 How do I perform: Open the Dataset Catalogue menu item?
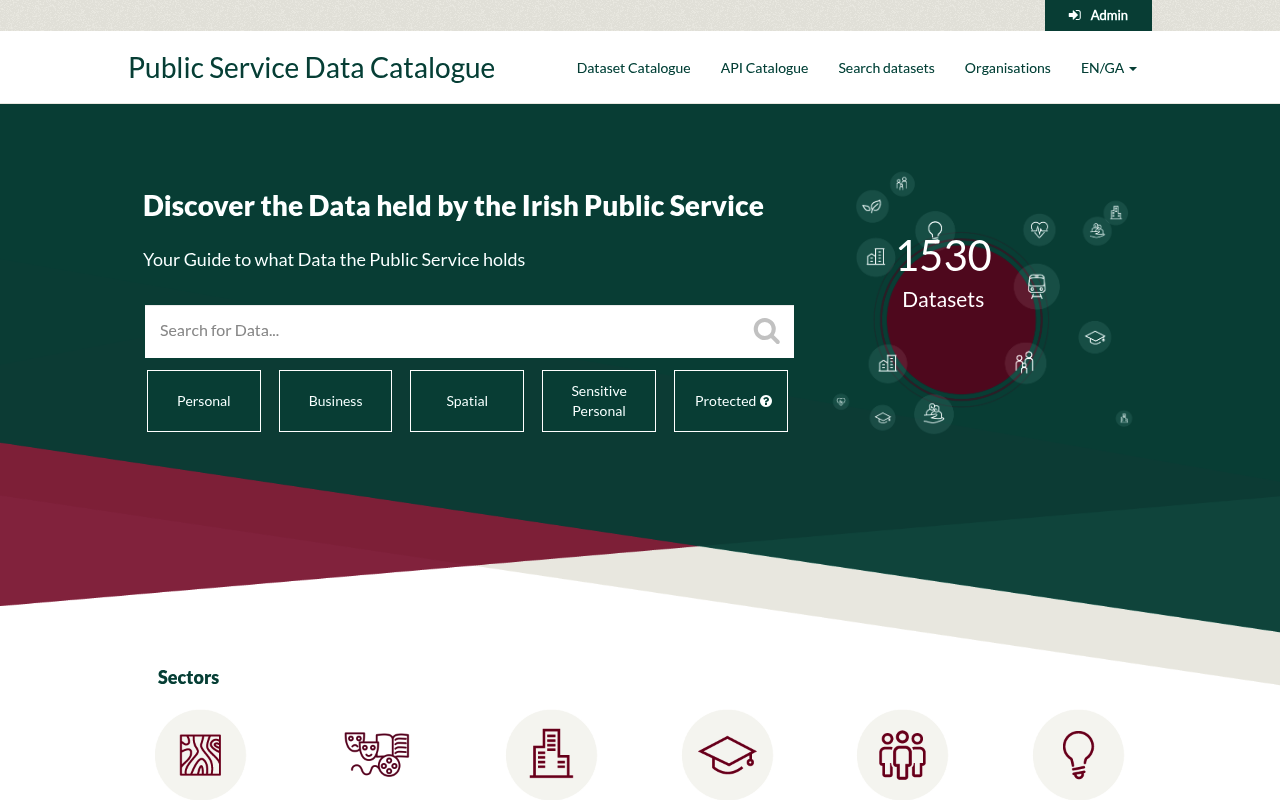(x=634, y=68)
